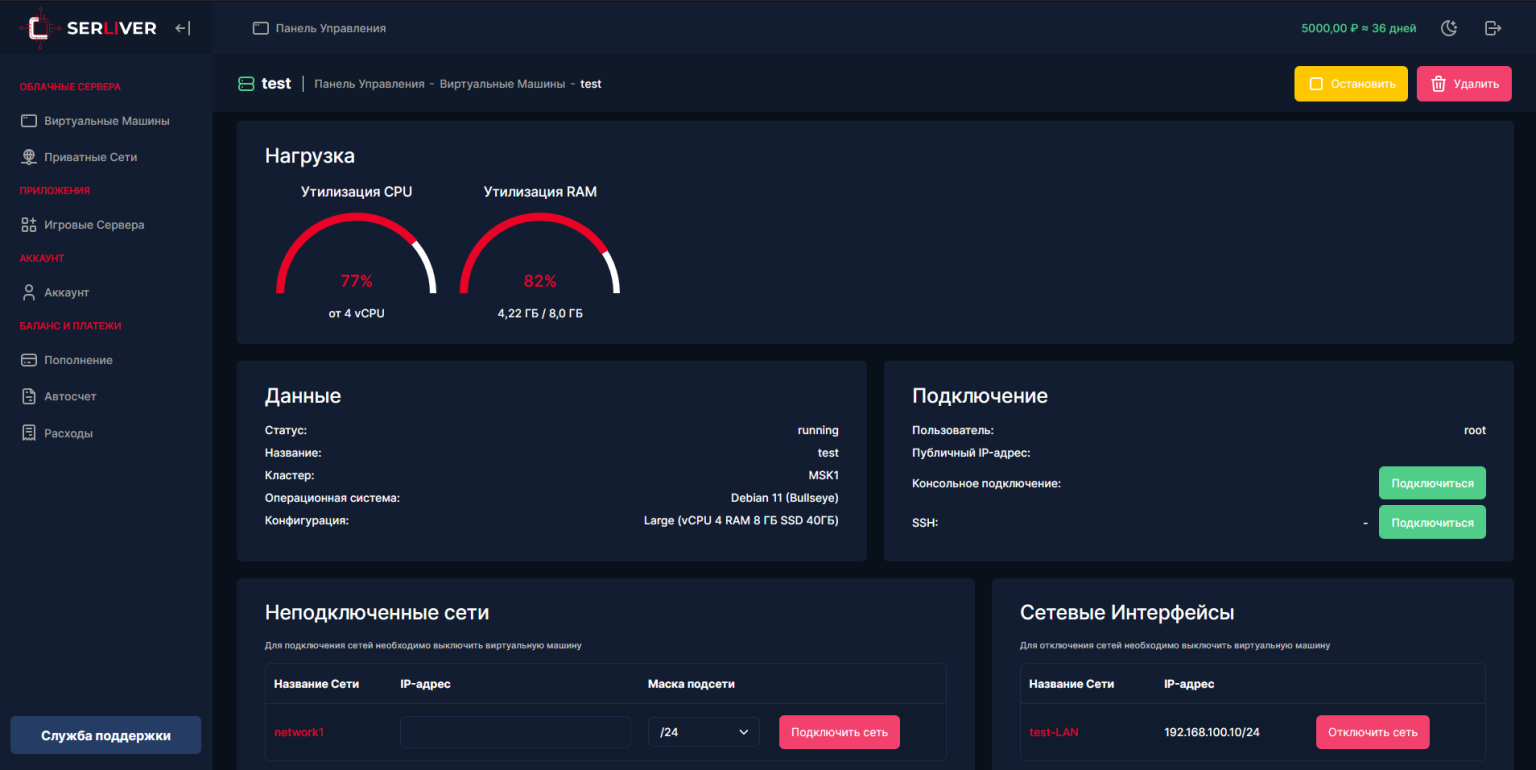Click the Расходы receipt icon
The width and height of the screenshot is (1536, 770).
[28, 434]
